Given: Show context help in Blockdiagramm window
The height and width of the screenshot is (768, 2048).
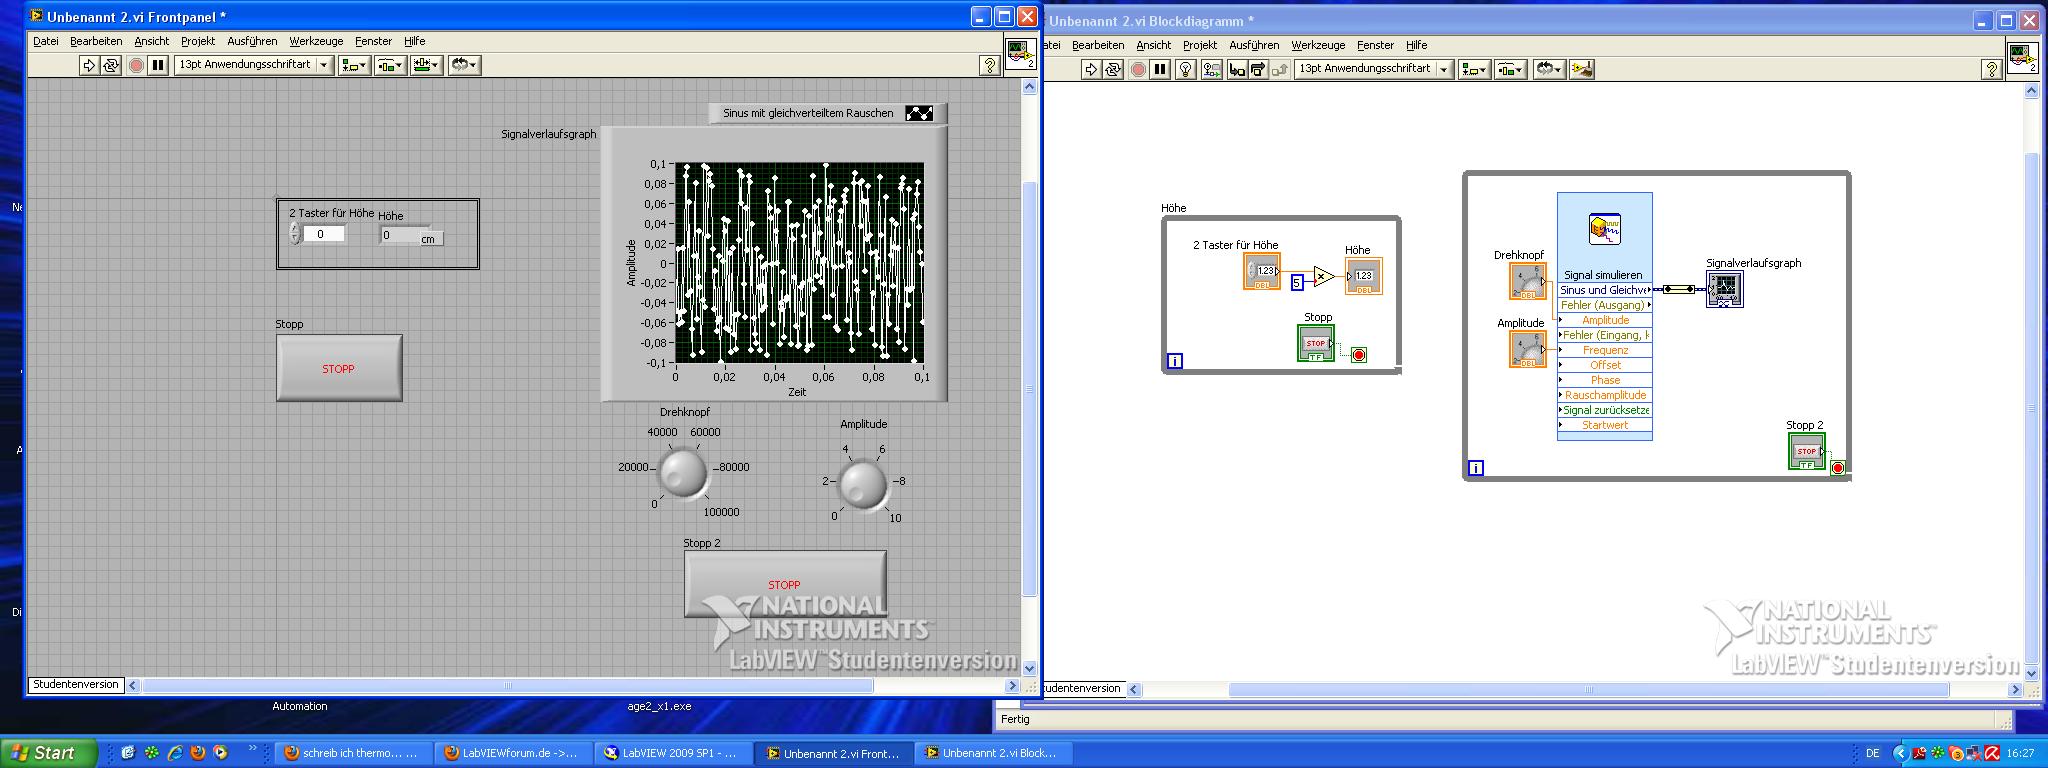Looking at the screenshot, I should (1991, 69).
